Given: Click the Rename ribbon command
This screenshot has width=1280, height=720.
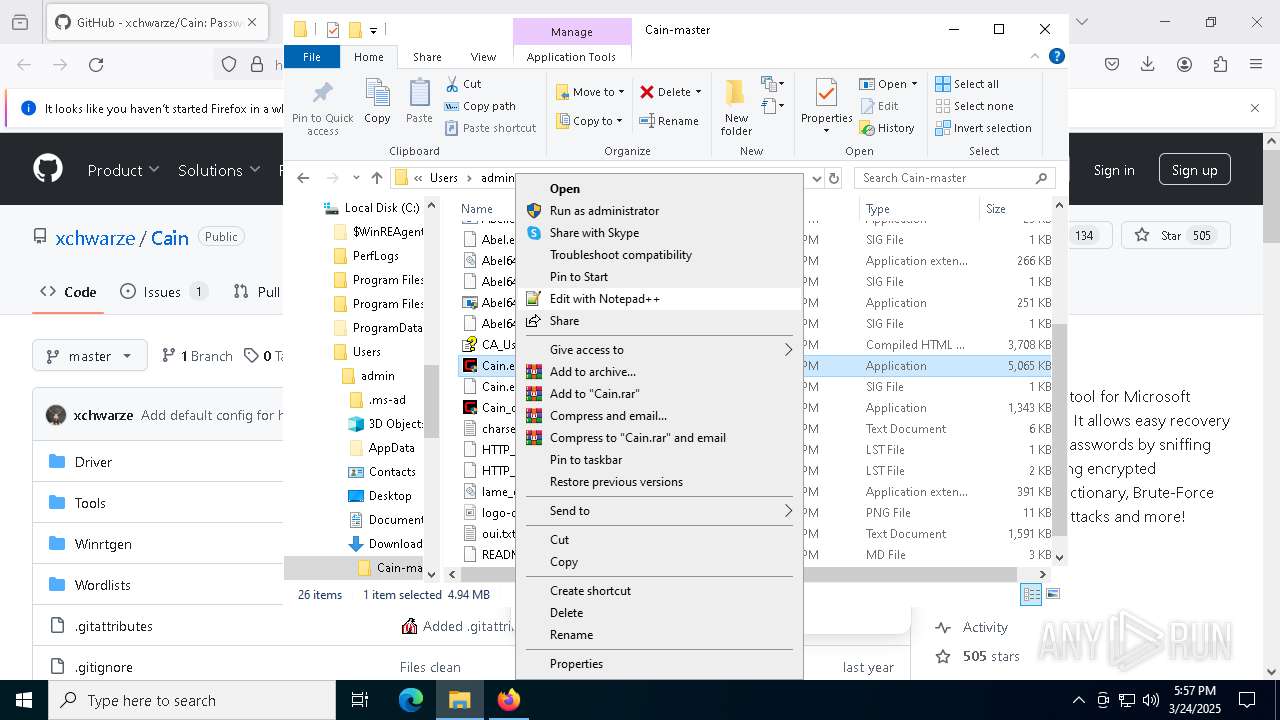Looking at the screenshot, I should (669, 121).
